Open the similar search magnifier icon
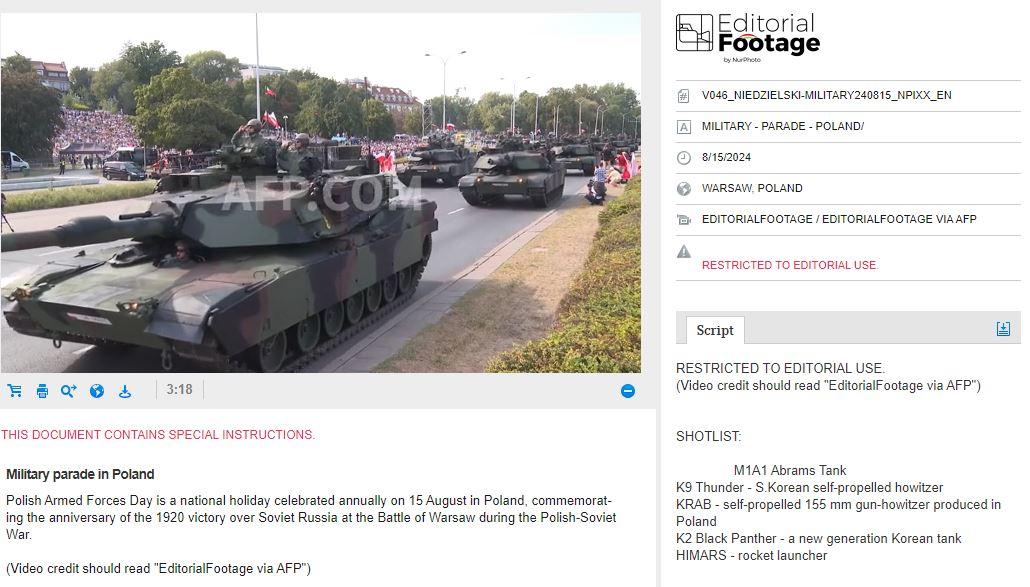 coord(68,391)
